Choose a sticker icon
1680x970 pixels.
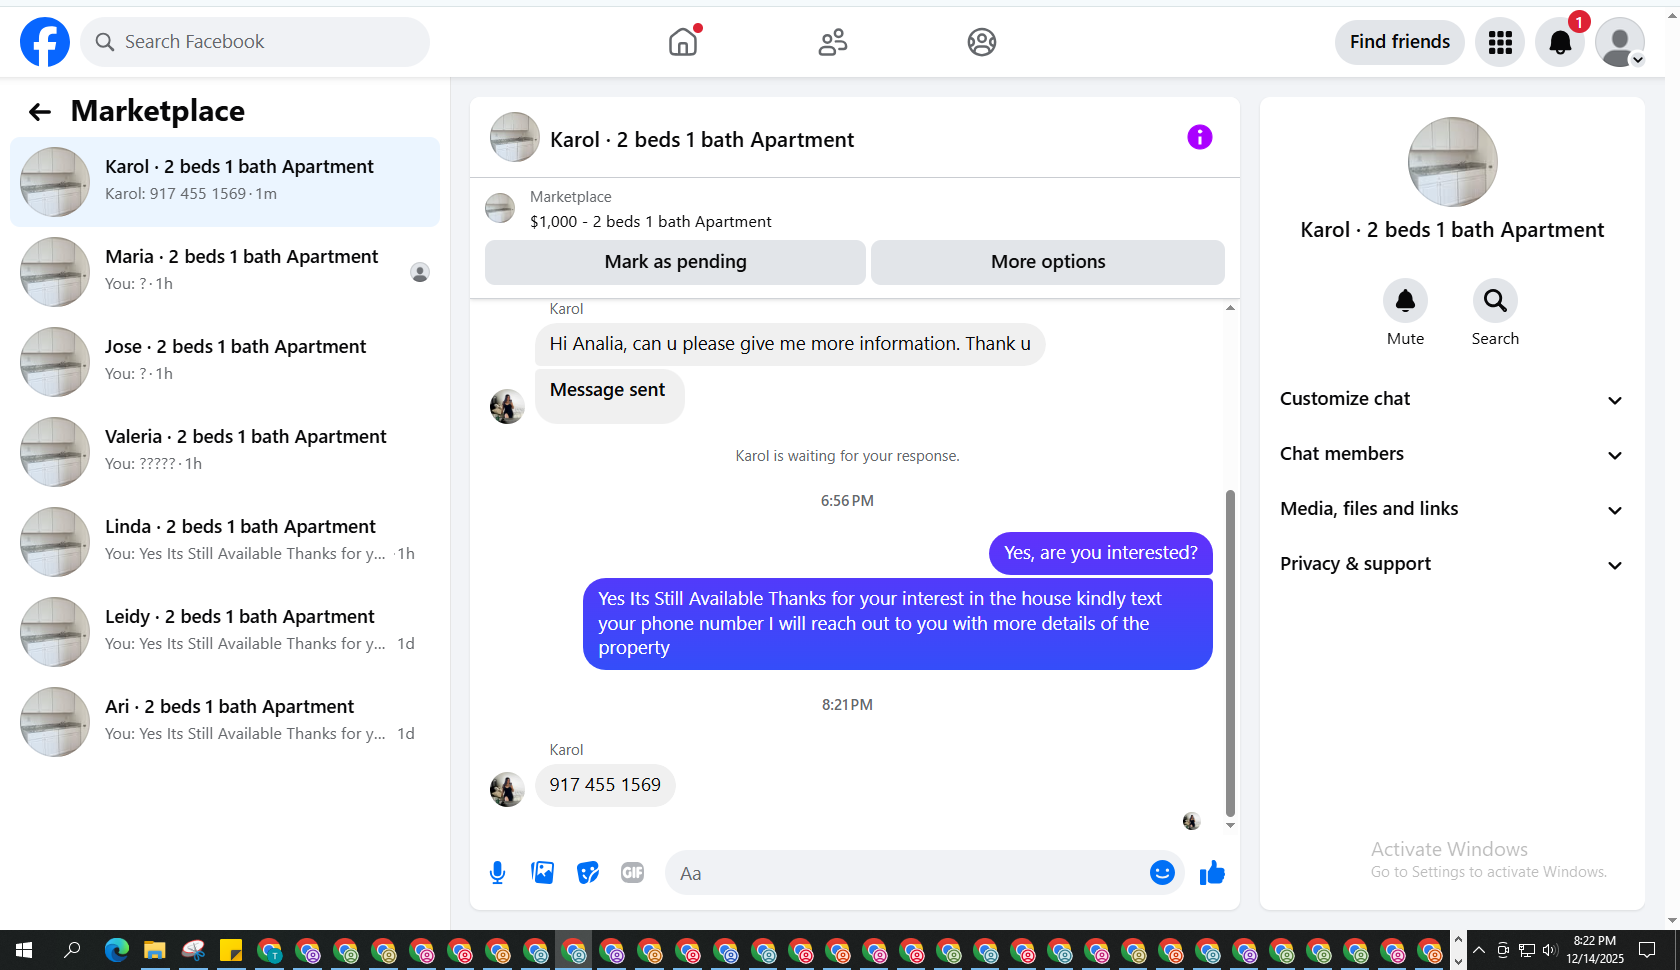click(x=588, y=873)
